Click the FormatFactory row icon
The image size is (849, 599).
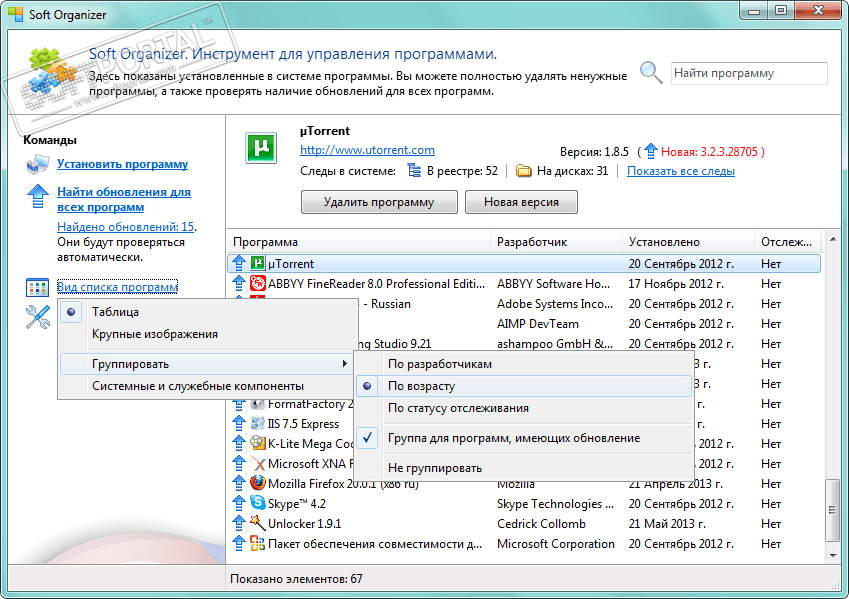(258, 404)
